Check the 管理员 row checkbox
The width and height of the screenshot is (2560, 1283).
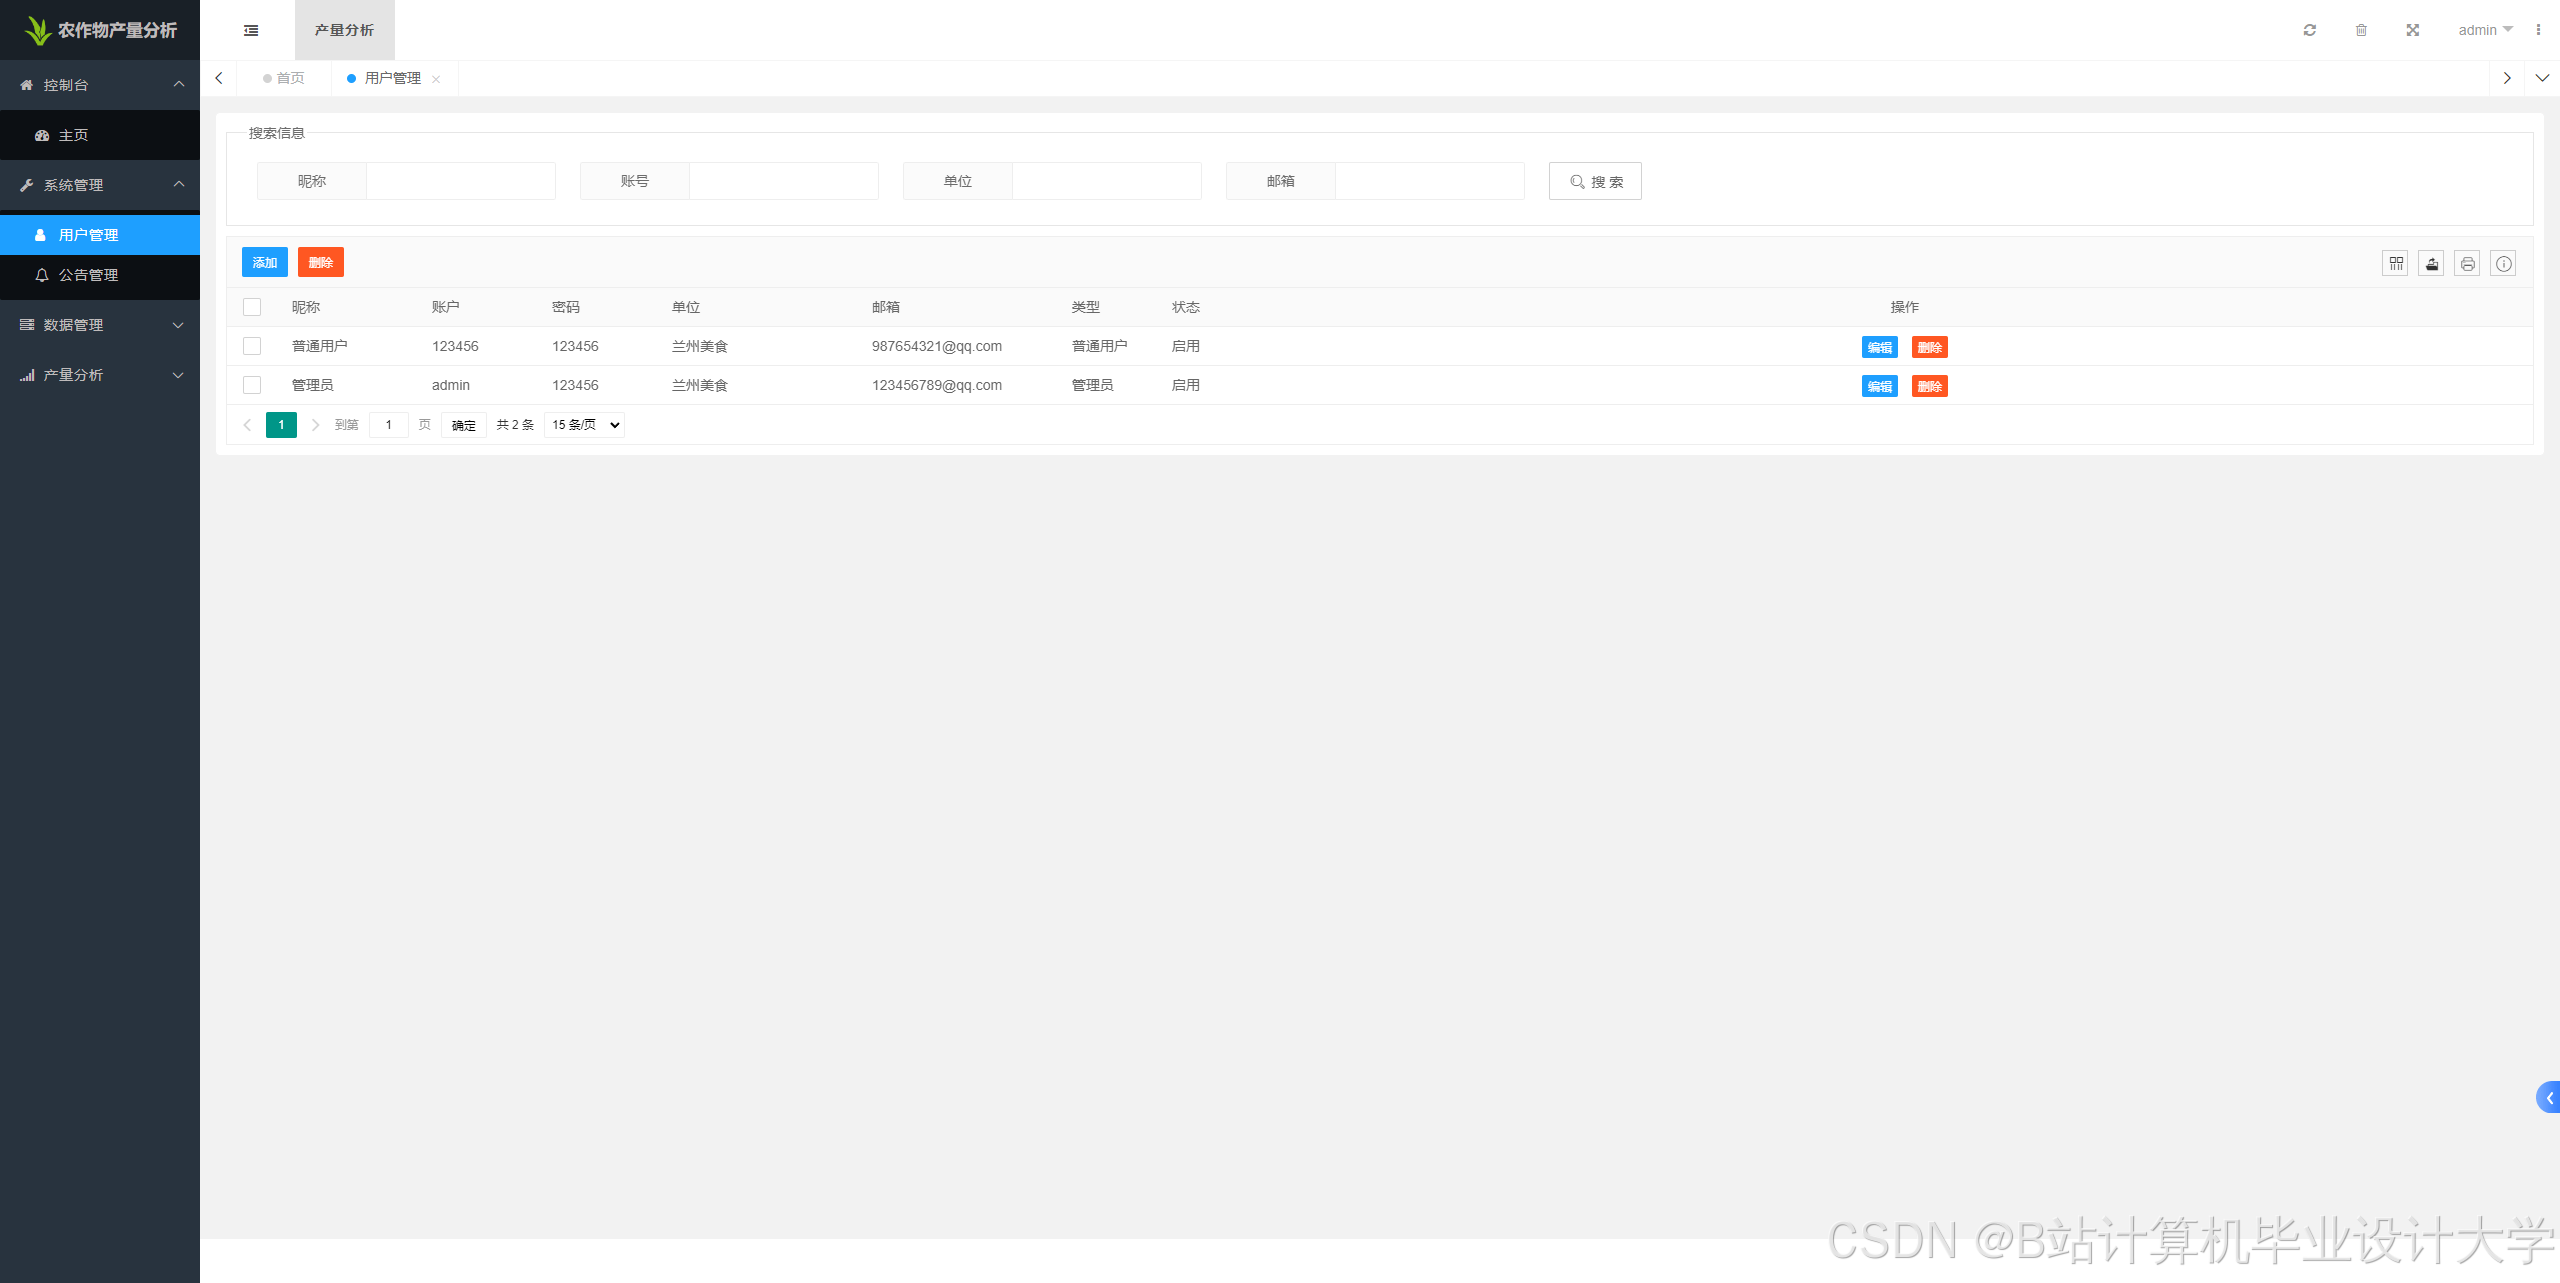pos(252,385)
